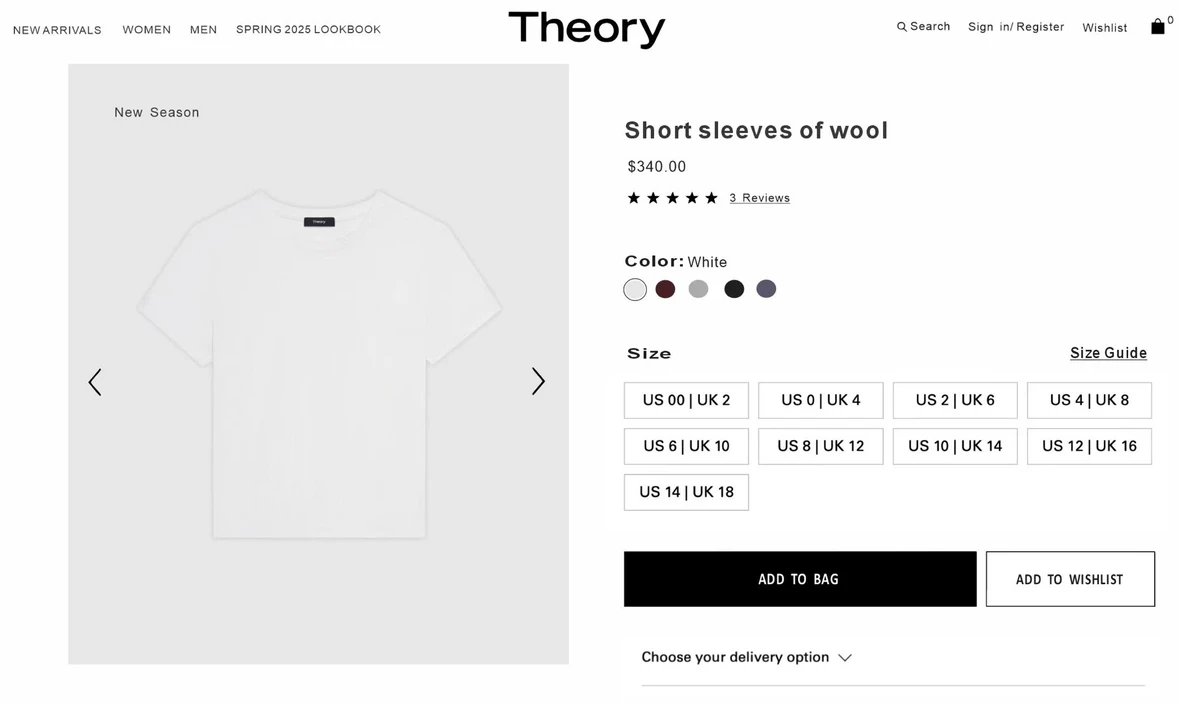Click the Add to Wishlist button
The height and width of the screenshot is (704, 1179).
[x=1070, y=579]
